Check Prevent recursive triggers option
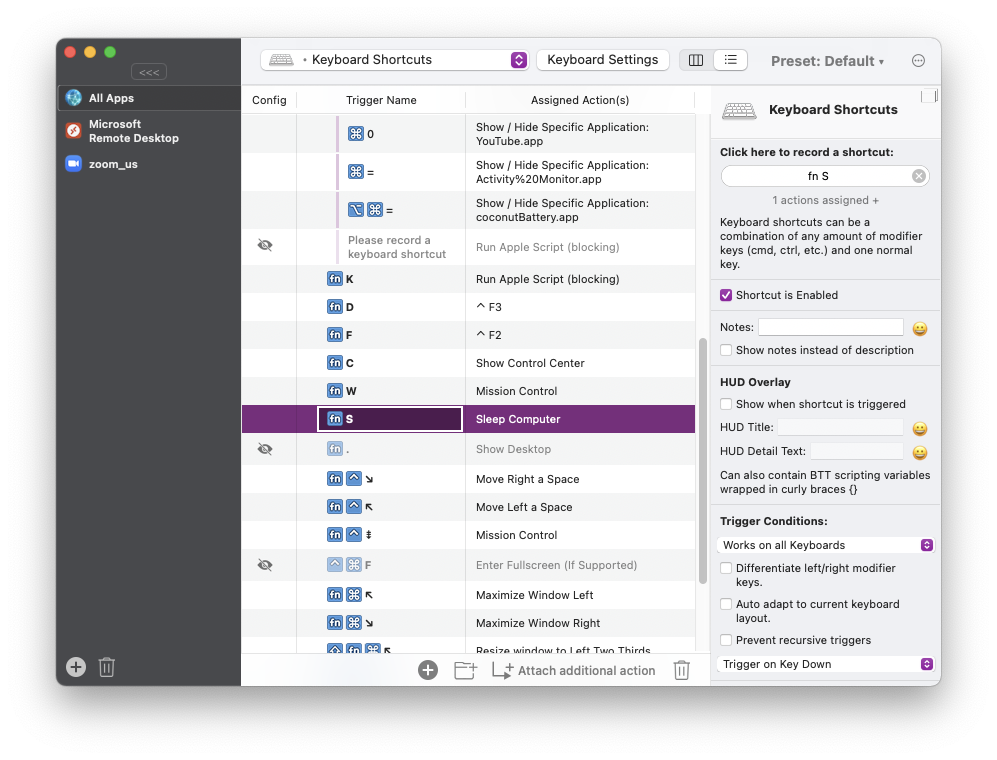The width and height of the screenshot is (997, 760). tap(727, 640)
